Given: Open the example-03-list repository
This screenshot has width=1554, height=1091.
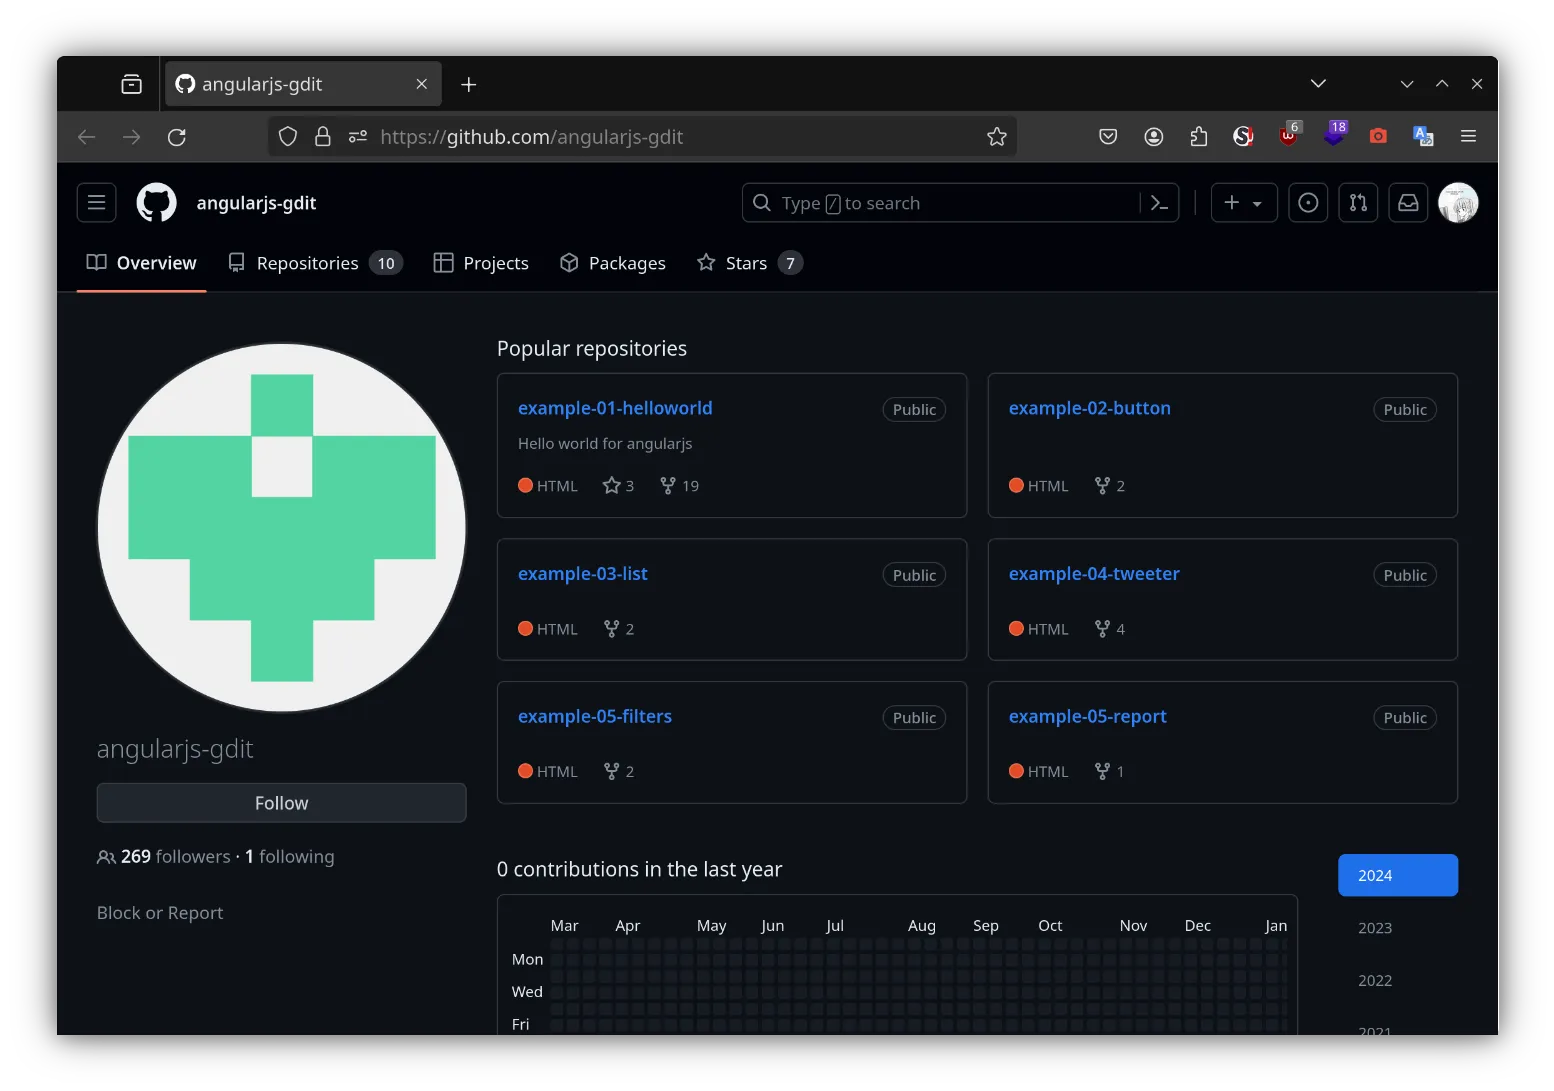Looking at the screenshot, I should pos(583,574).
